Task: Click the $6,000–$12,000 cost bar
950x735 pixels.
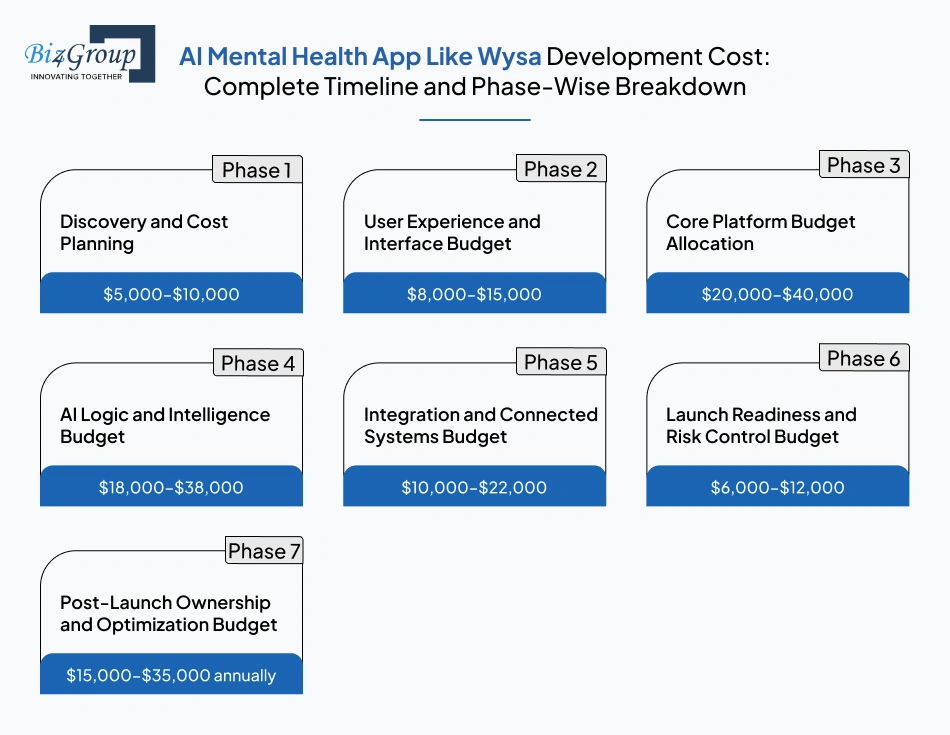Action: click(777, 487)
